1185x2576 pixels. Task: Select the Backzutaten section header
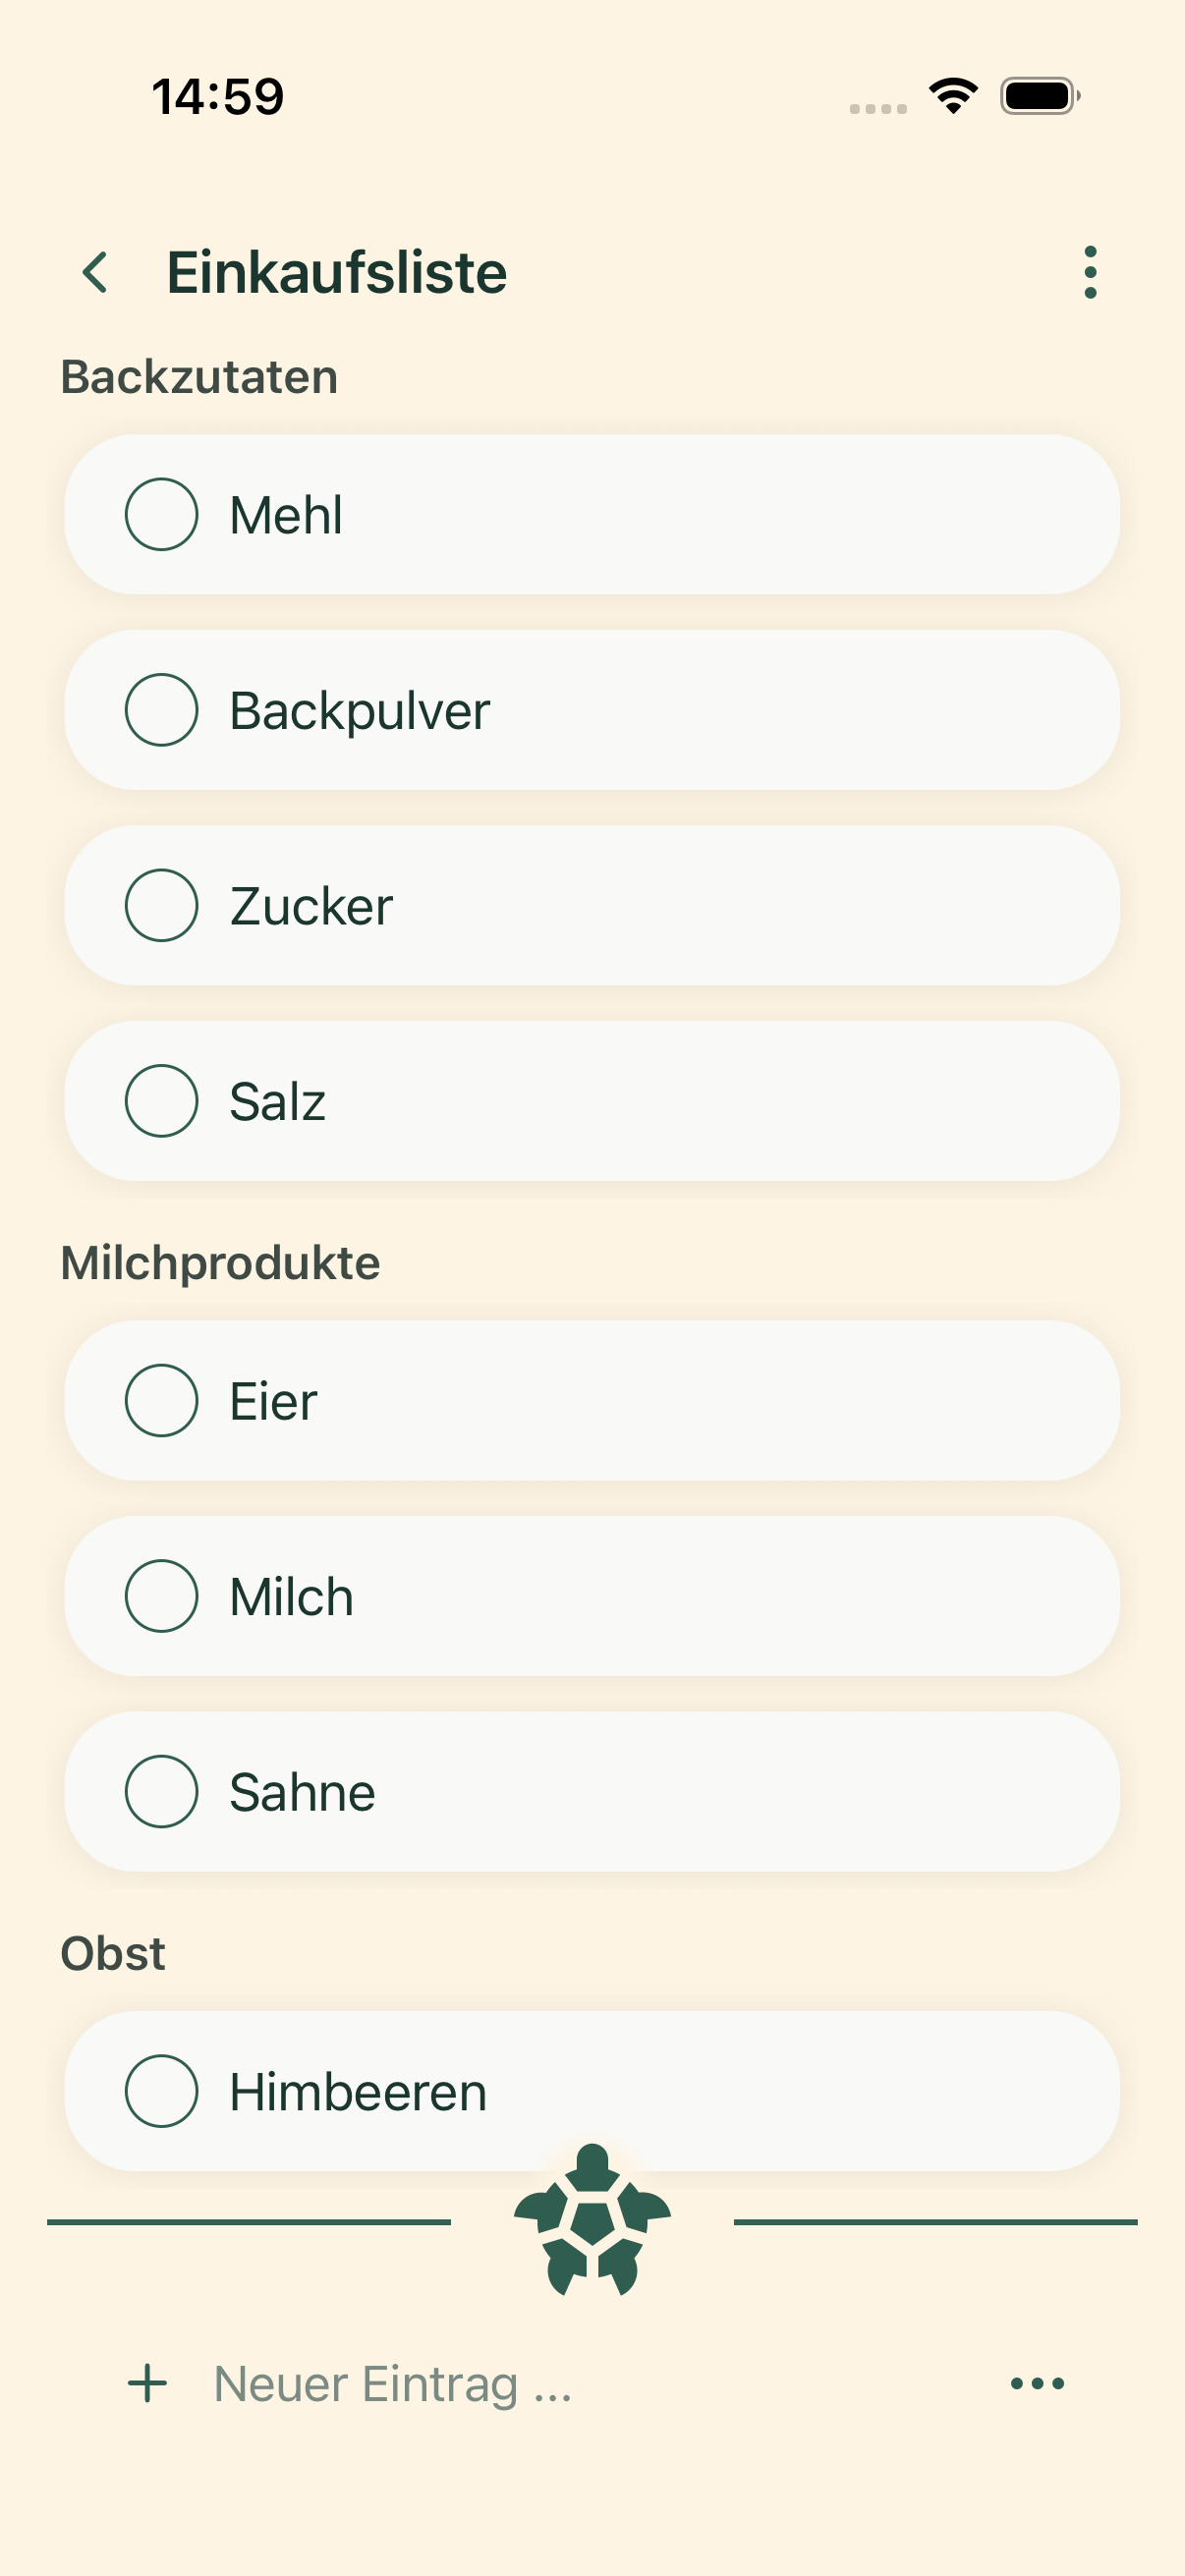pos(198,375)
